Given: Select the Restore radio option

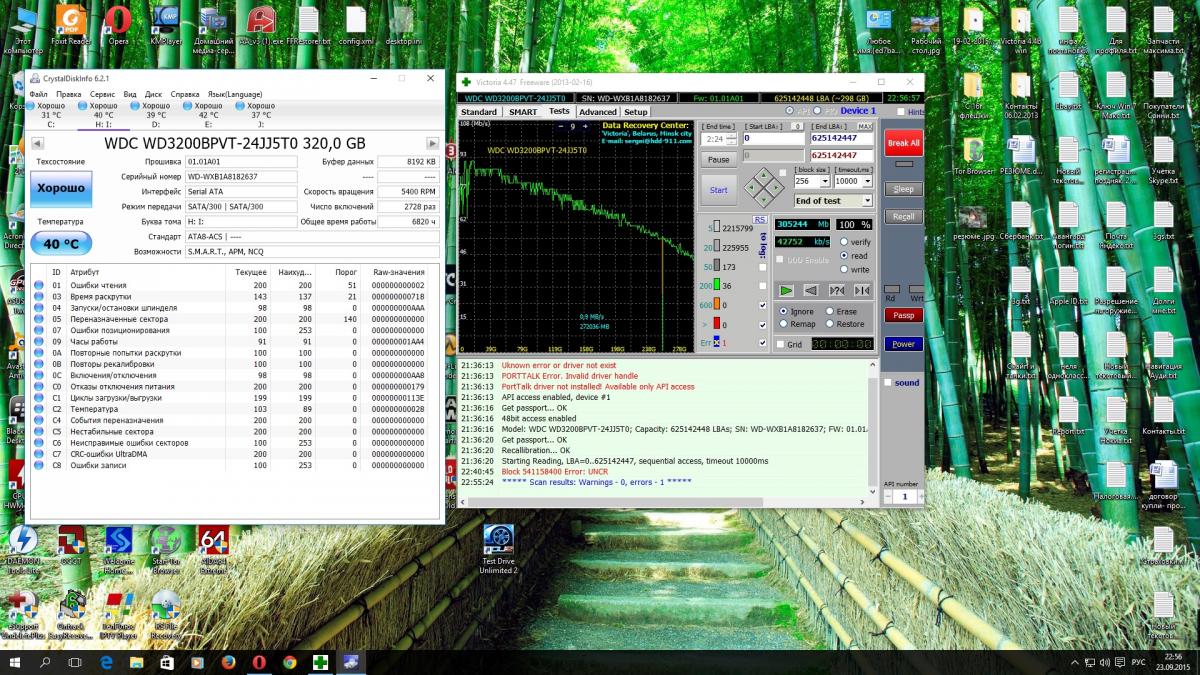Looking at the screenshot, I should 829,324.
